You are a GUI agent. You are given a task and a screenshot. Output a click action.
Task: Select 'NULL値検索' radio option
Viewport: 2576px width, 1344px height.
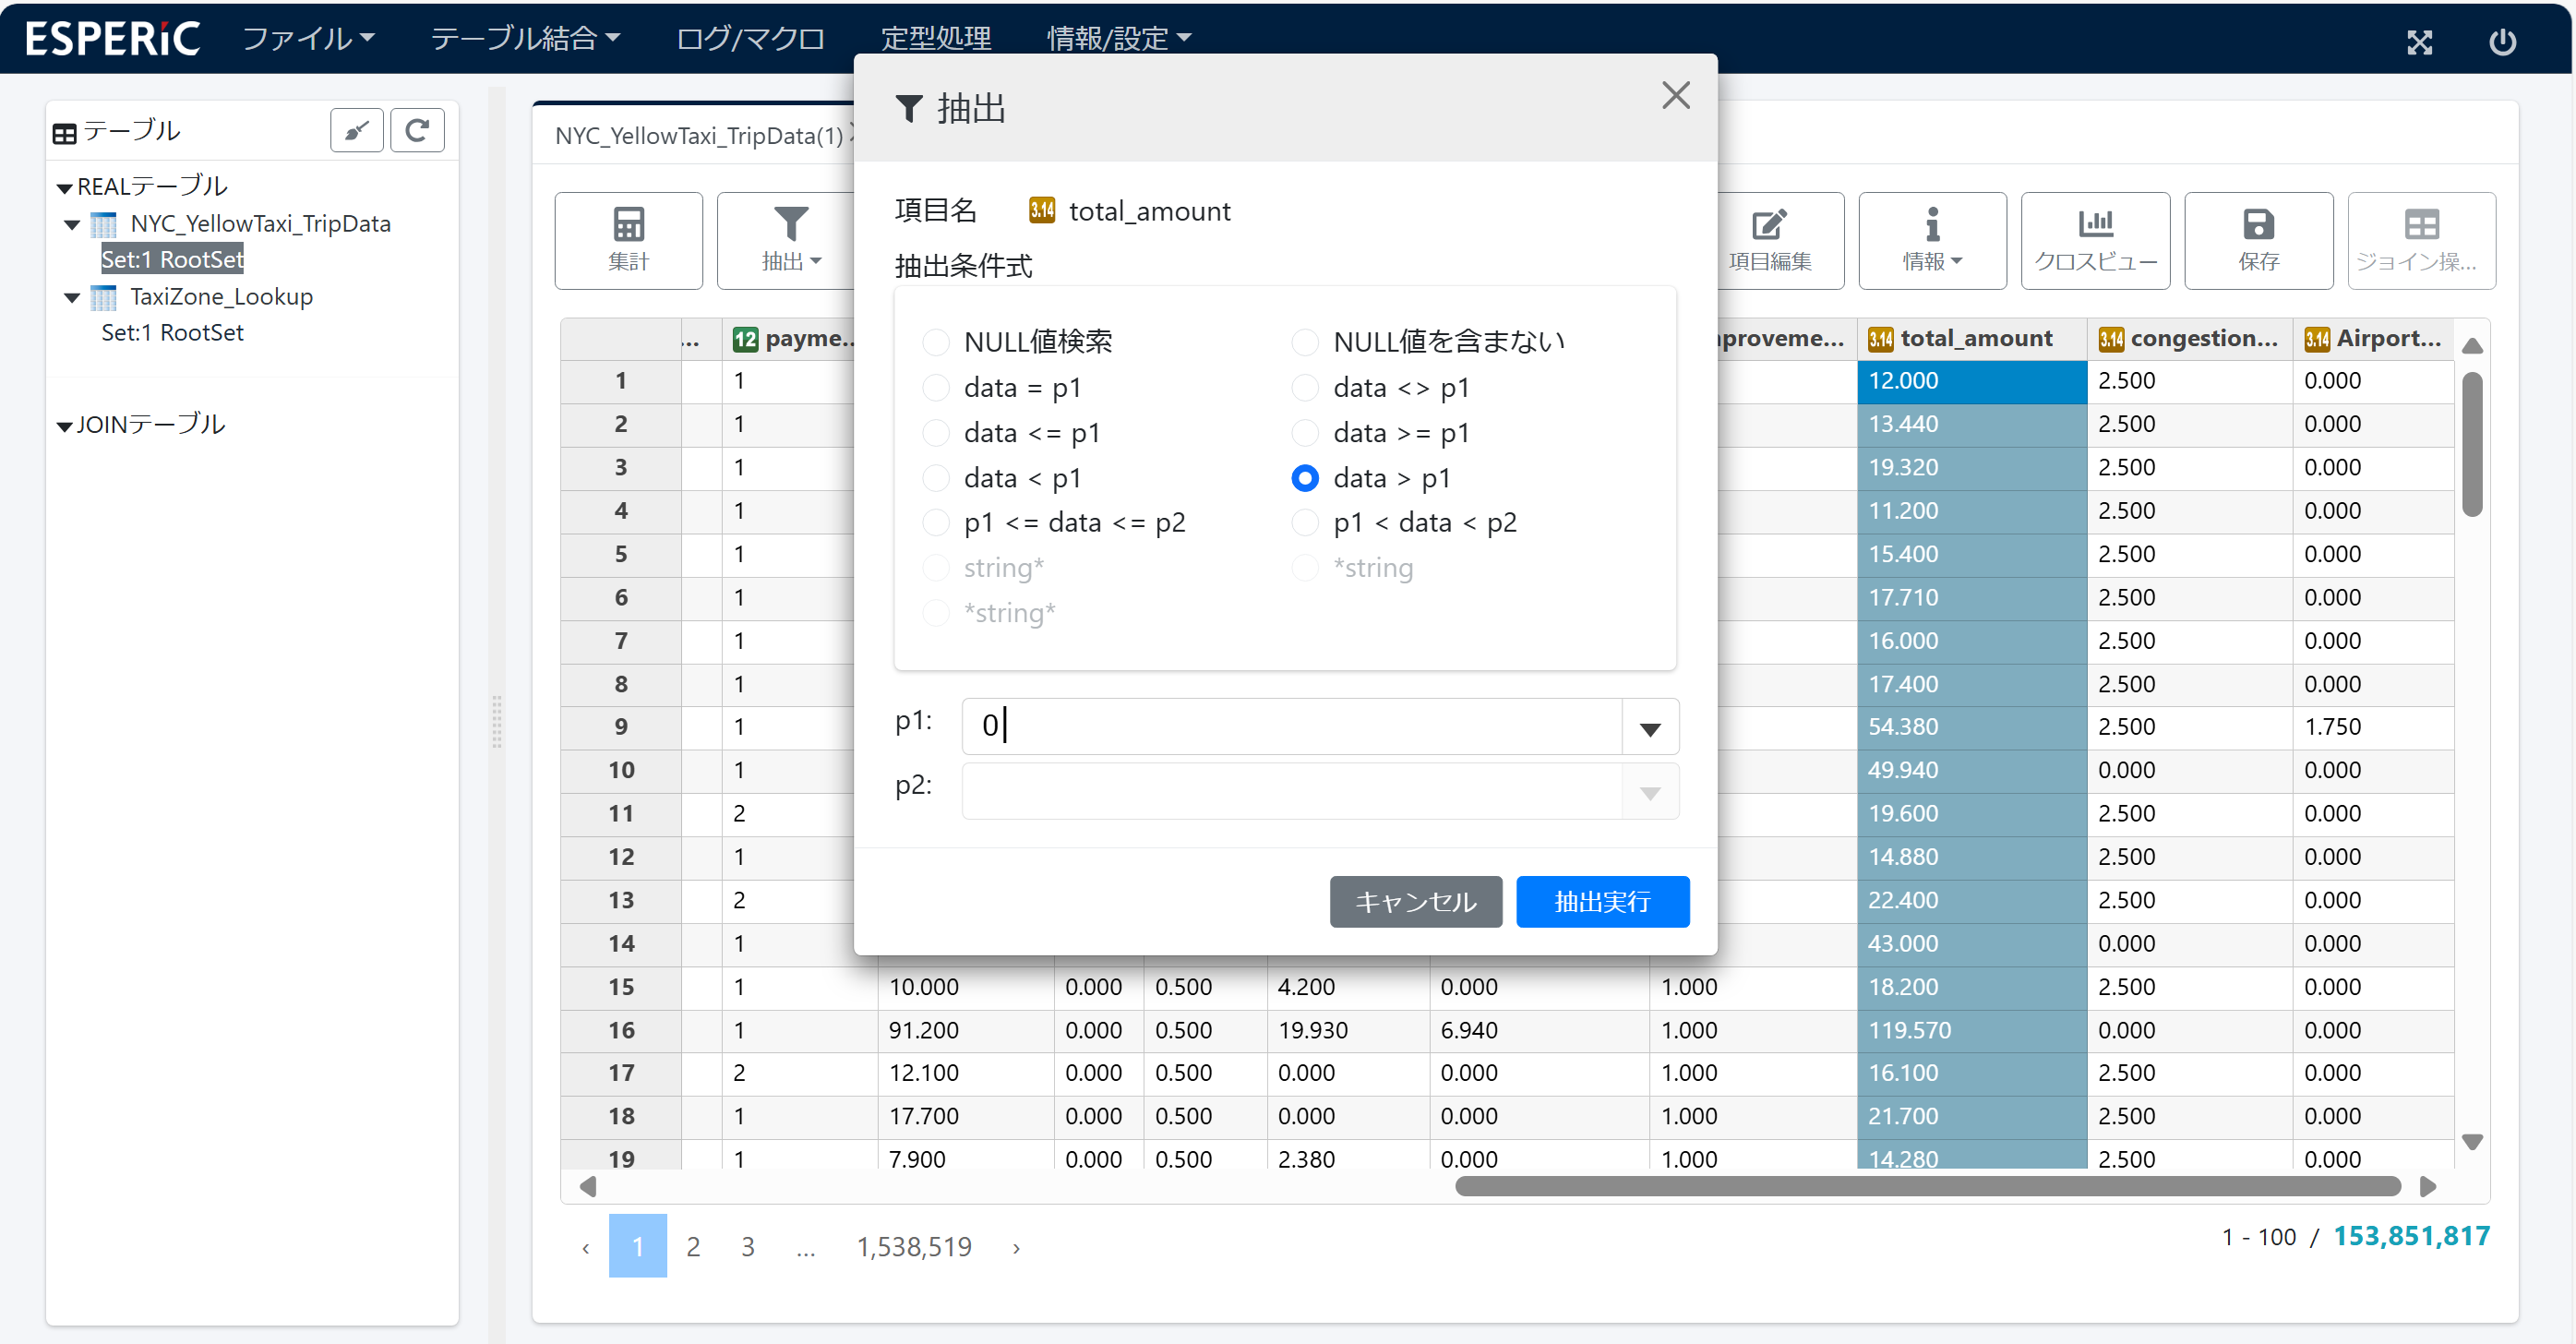pyautogui.click(x=935, y=342)
